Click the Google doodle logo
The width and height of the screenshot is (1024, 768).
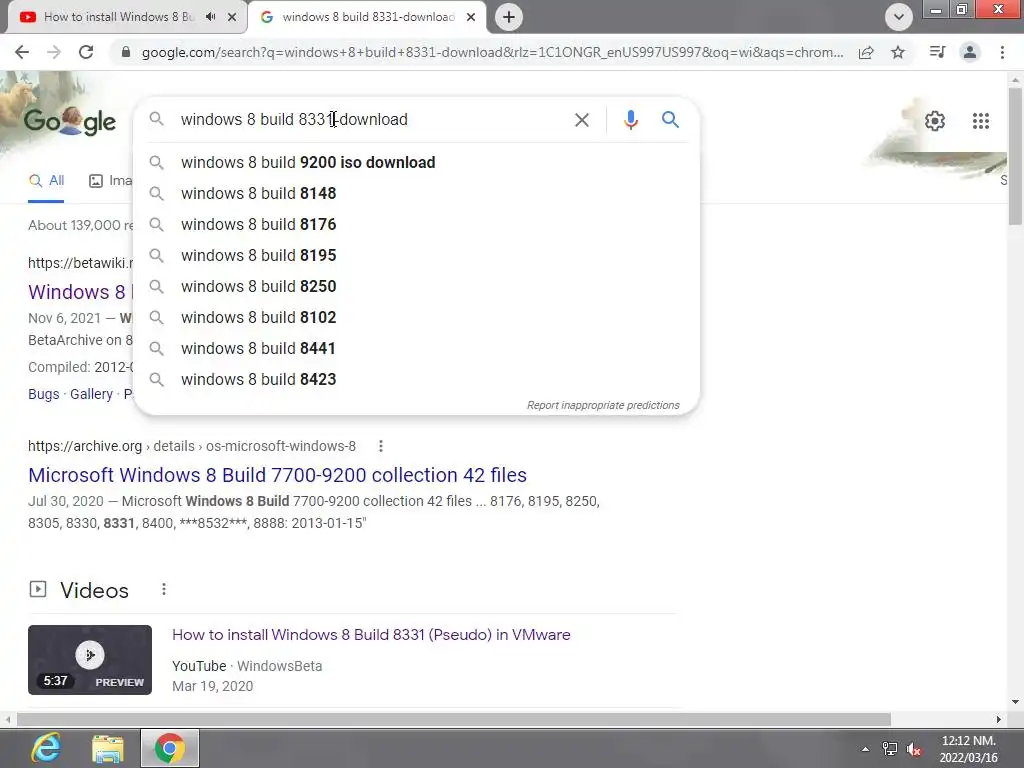coord(70,121)
